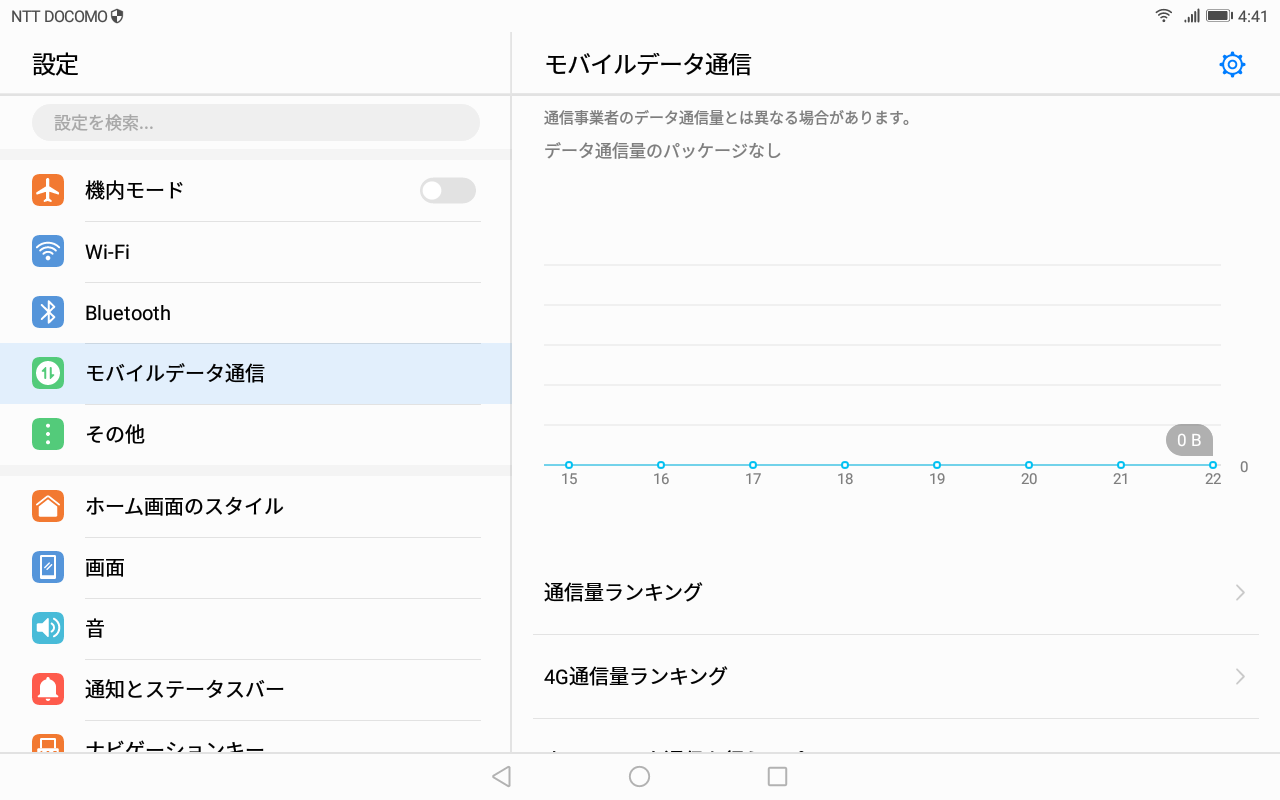Select the 機内モード airplane icon
Screen dimensions: 1280x800
[x=47, y=190]
